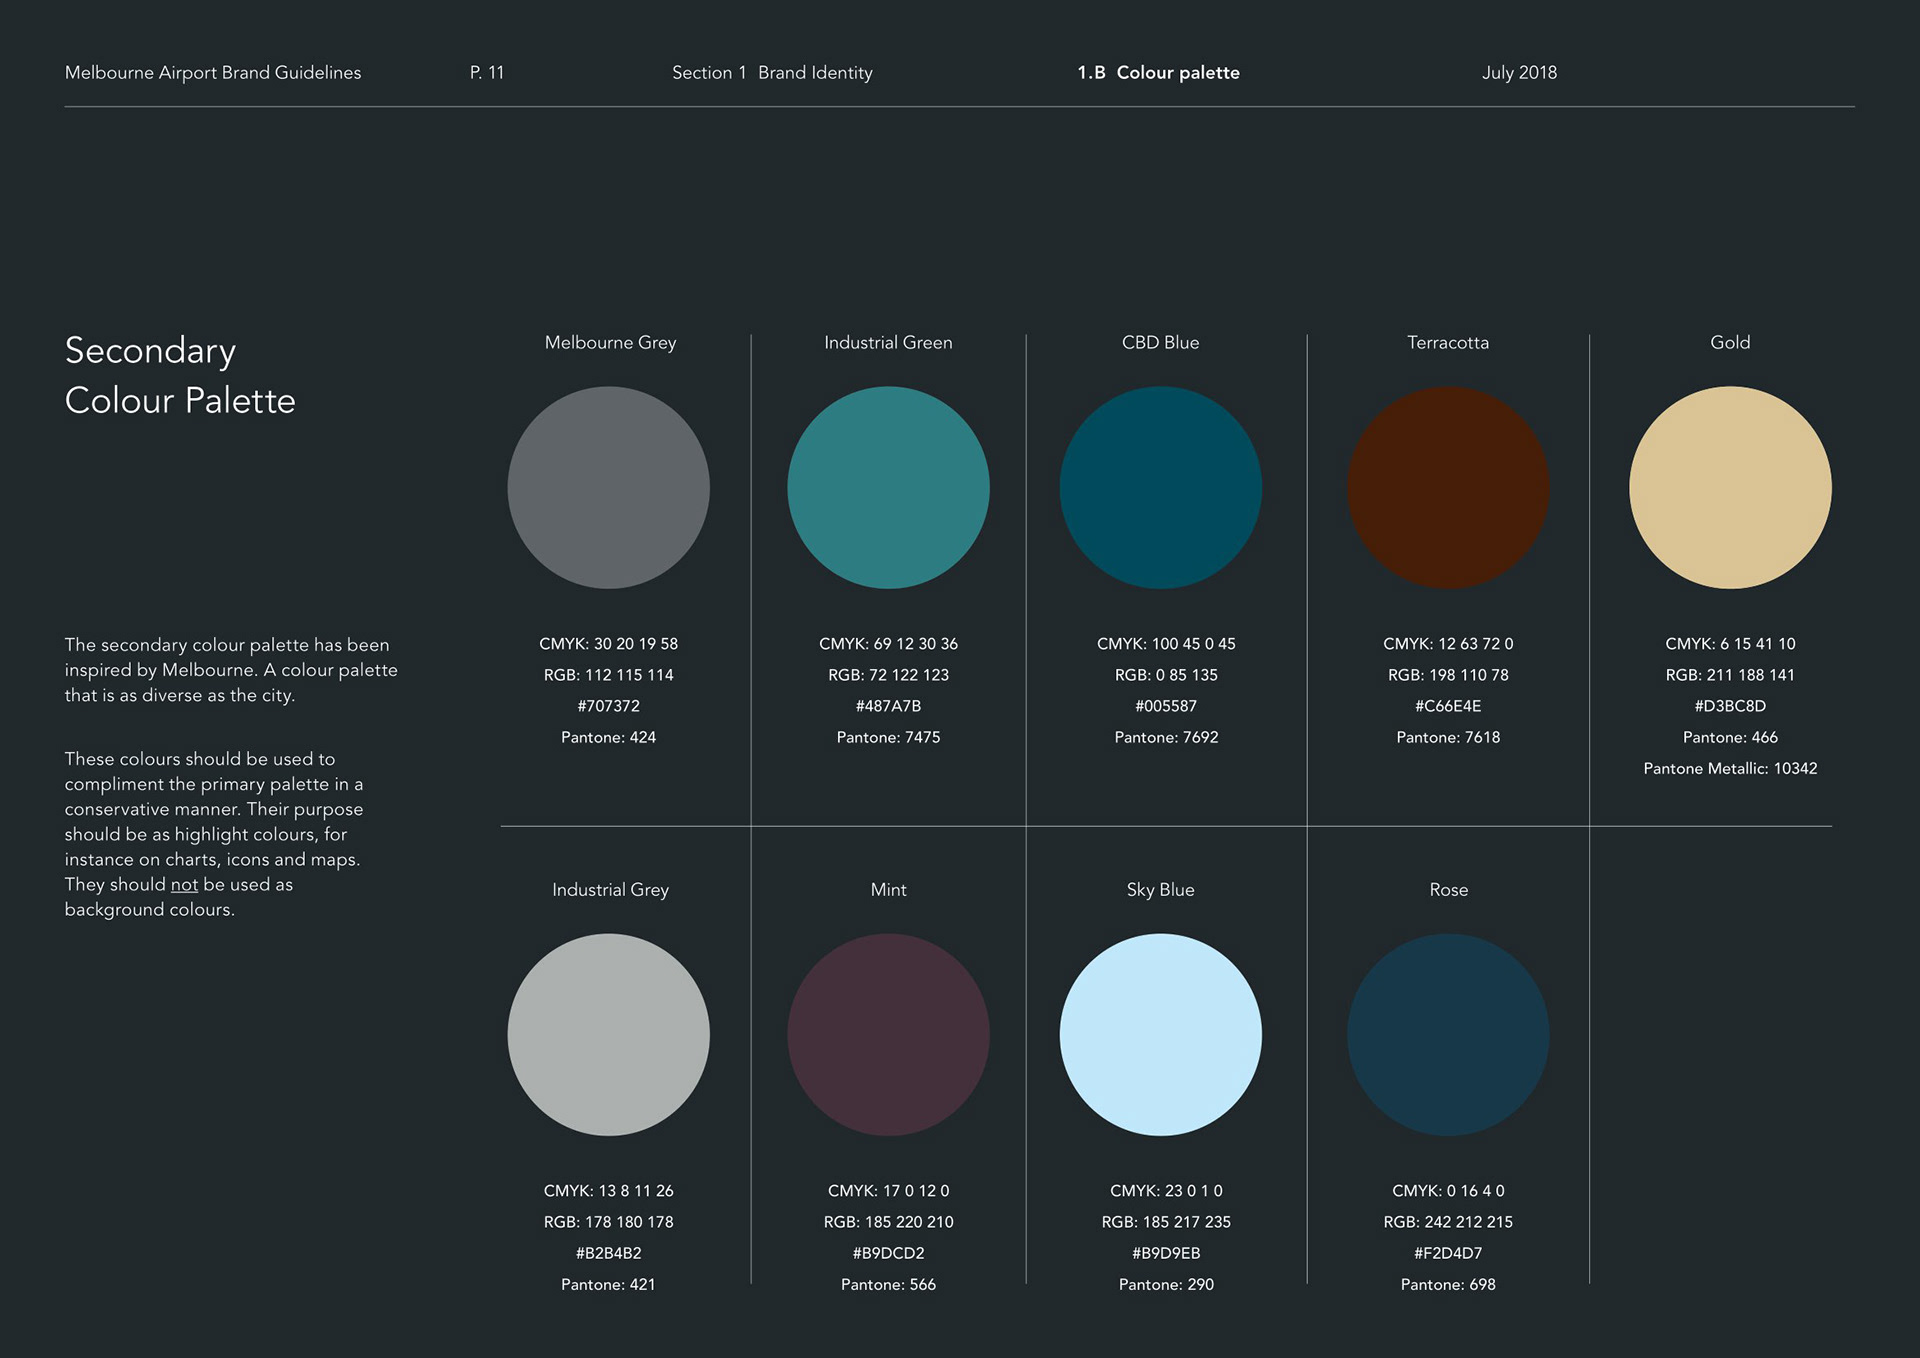The width and height of the screenshot is (1920, 1358).
Task: Select the circle under Rose label
Action: [1448, 1035]
